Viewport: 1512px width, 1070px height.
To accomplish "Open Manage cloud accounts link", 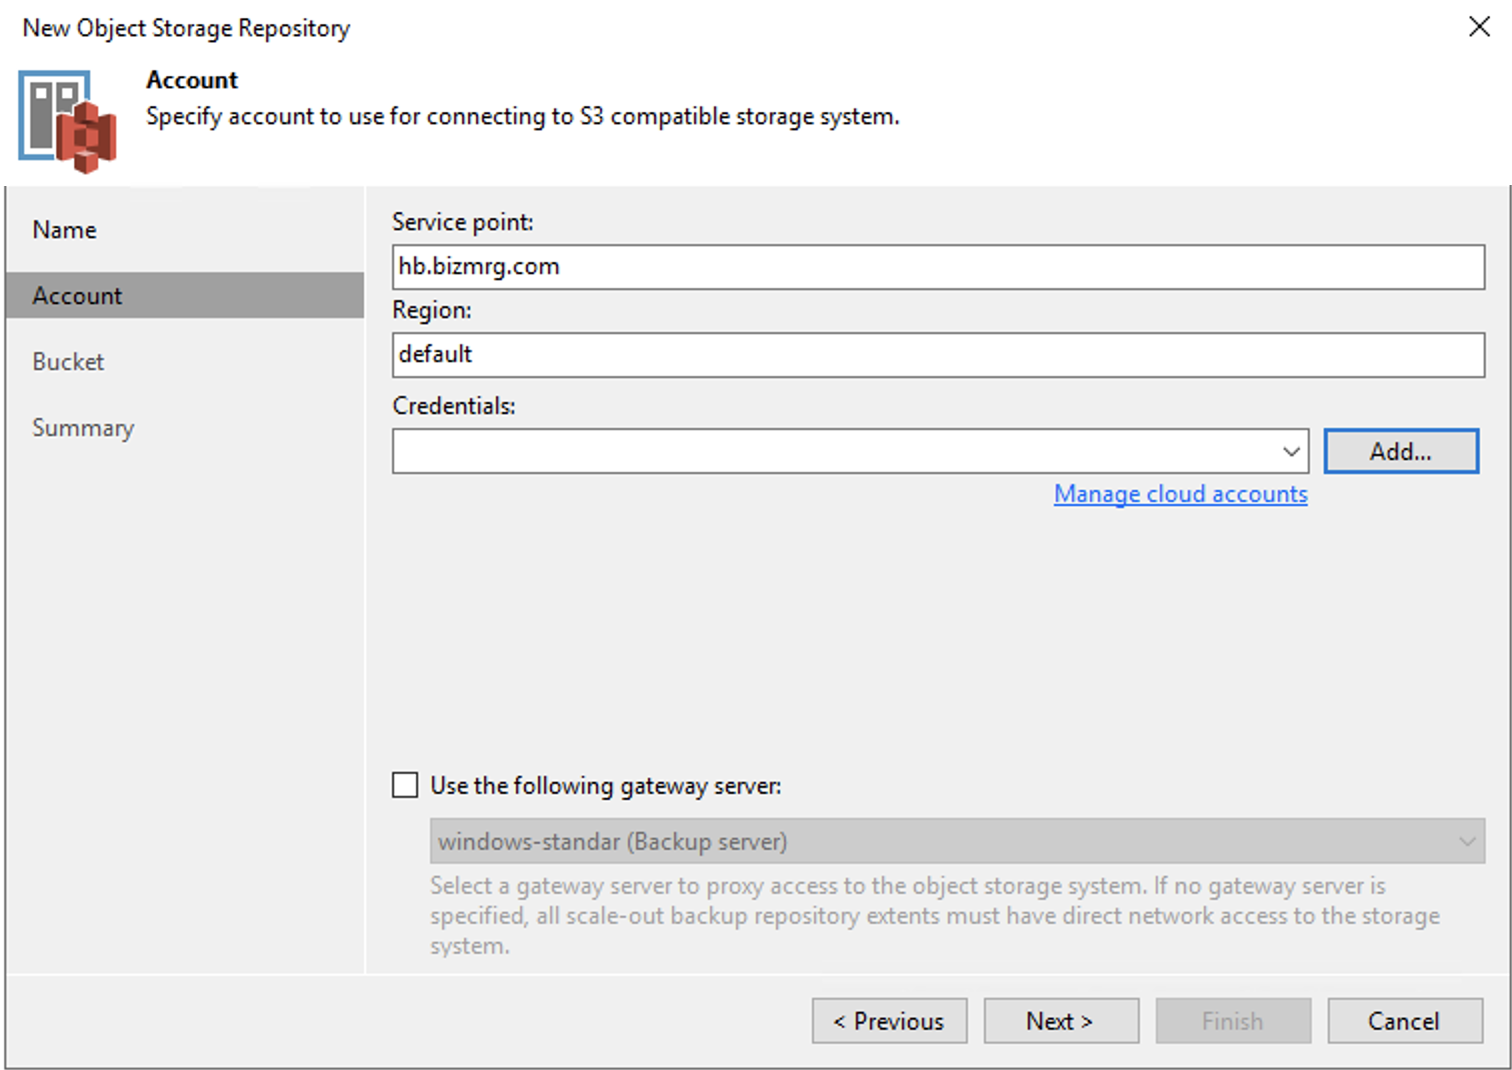I will tap(1181, 494).
